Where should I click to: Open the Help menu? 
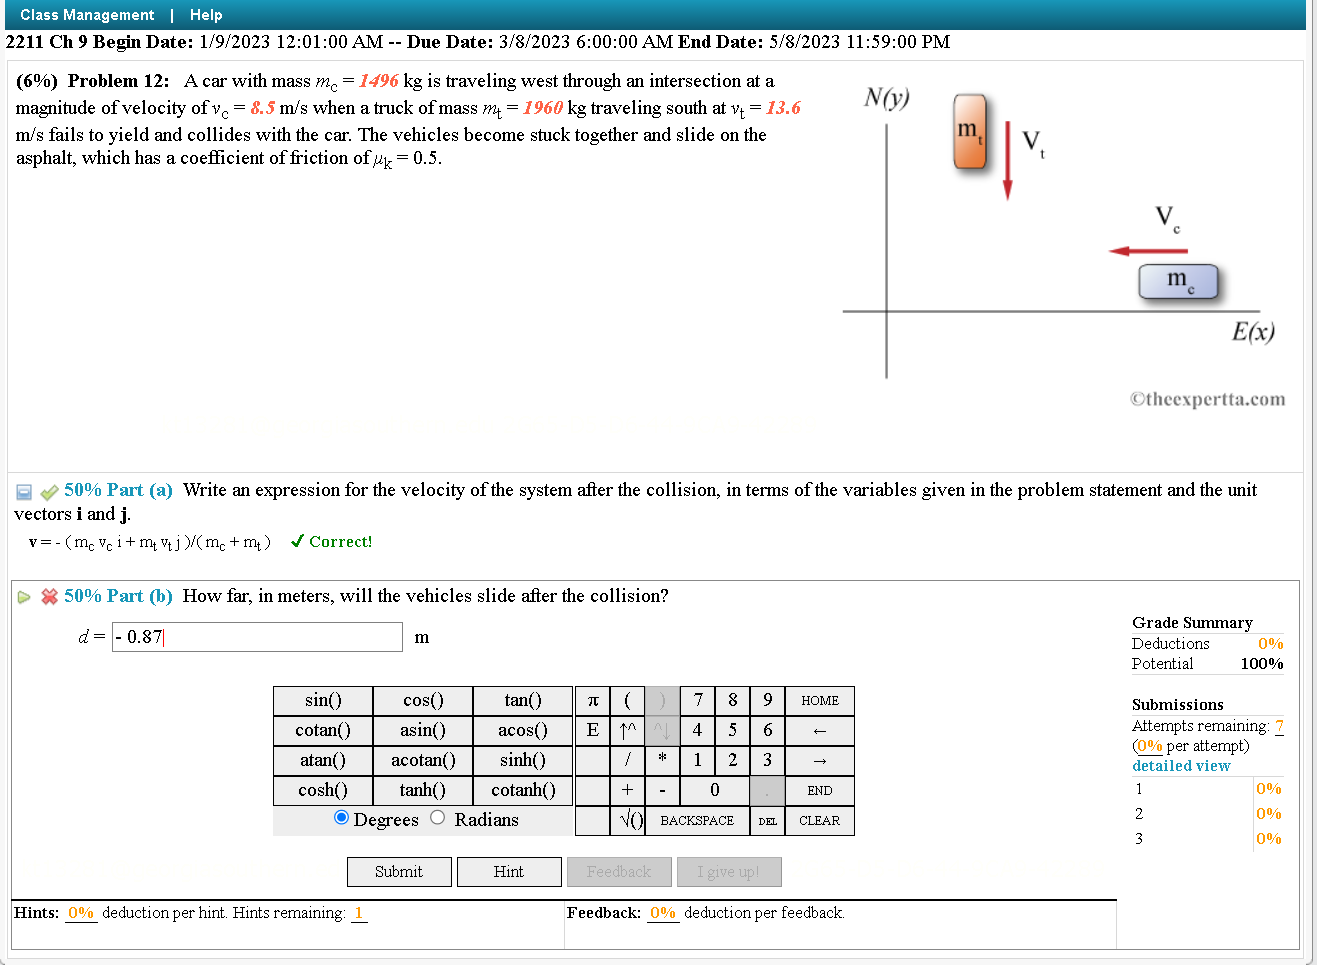pos(206,14)
